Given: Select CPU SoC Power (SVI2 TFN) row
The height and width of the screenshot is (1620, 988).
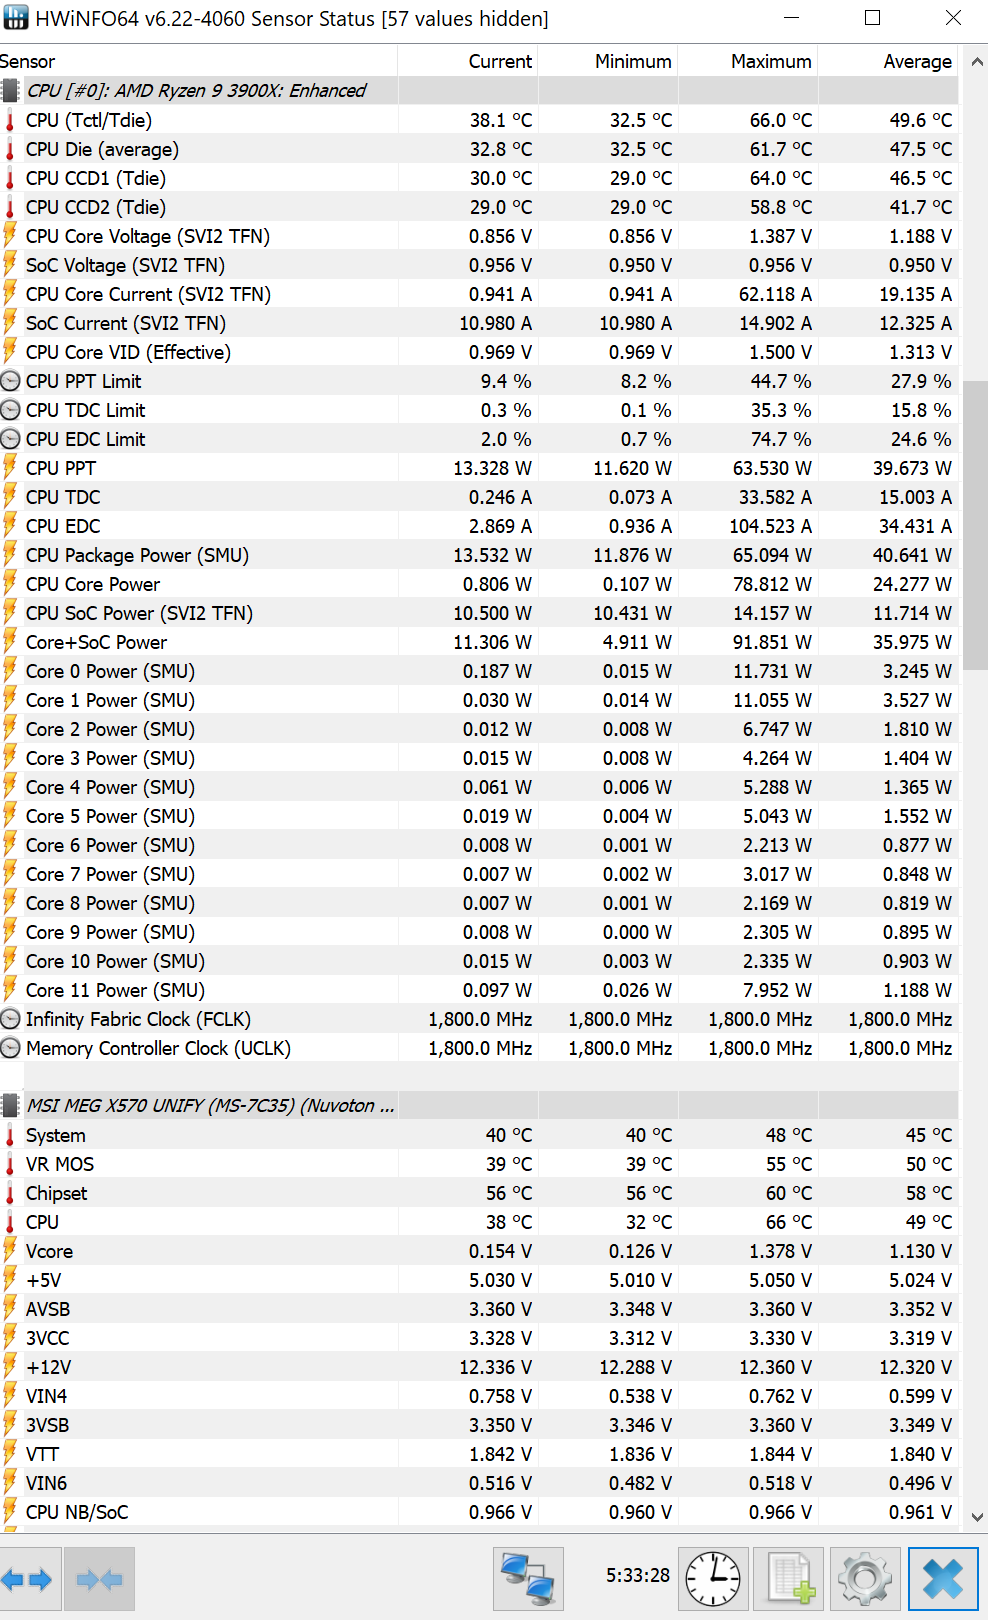Looking at the screenshot, I should click(479, 613).
